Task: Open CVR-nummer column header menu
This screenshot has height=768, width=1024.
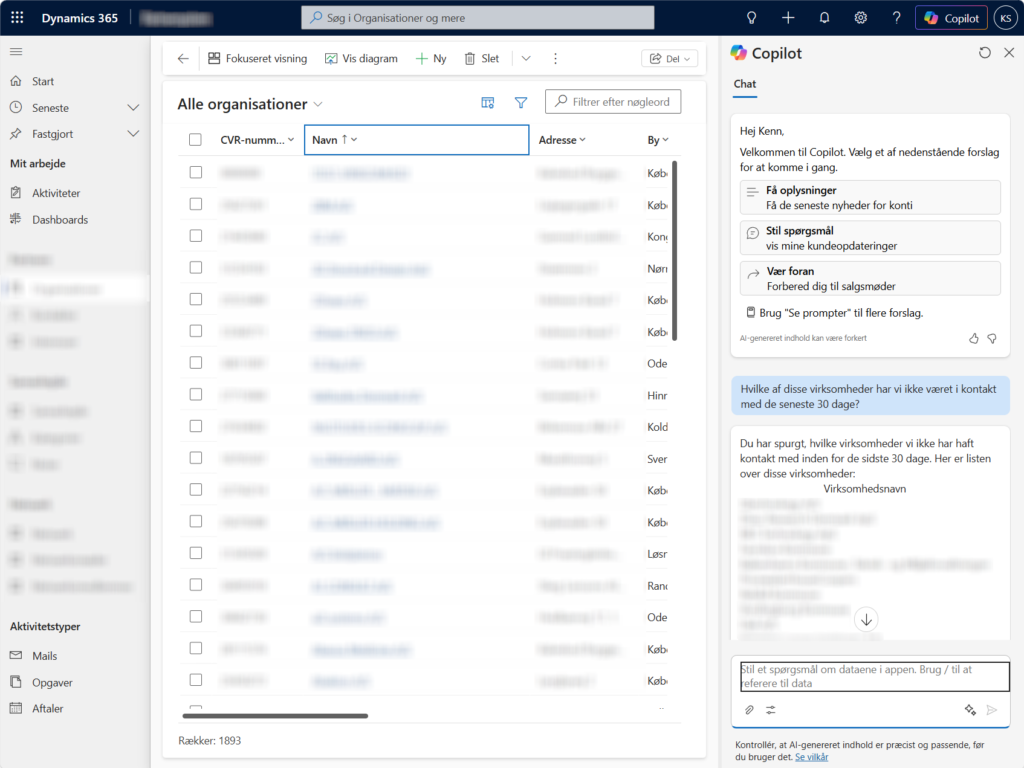Action: [257, 140]
